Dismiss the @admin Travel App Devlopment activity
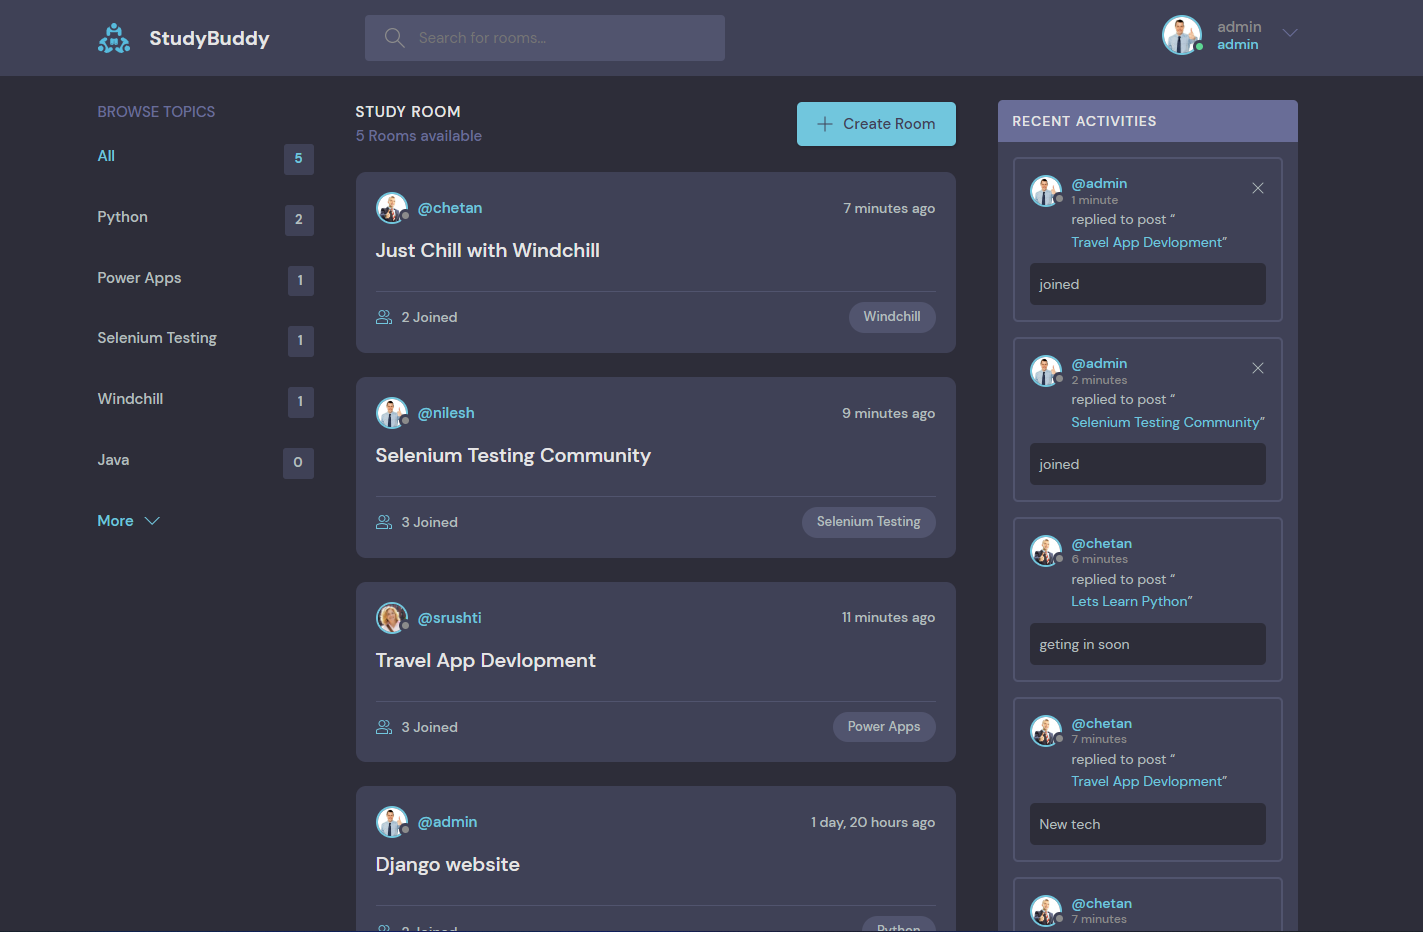Image resolution: width=1423 pixels, height=932 pixels. (x=1257, y=187)
